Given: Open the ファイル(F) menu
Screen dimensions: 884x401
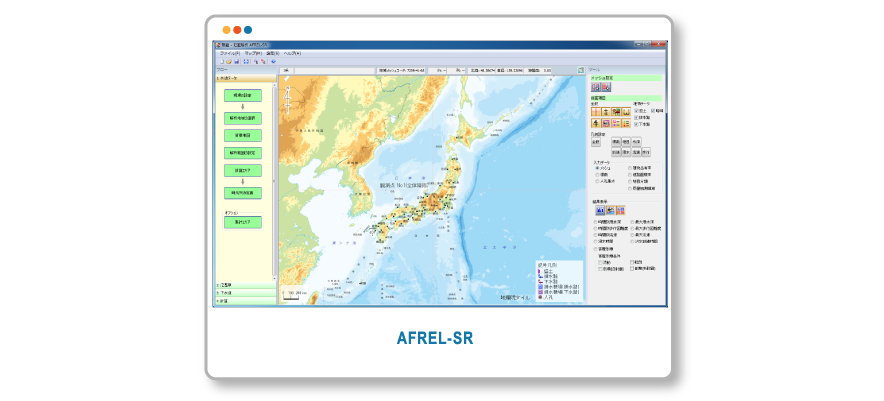Looking at the screenshot, I should 230,54.
